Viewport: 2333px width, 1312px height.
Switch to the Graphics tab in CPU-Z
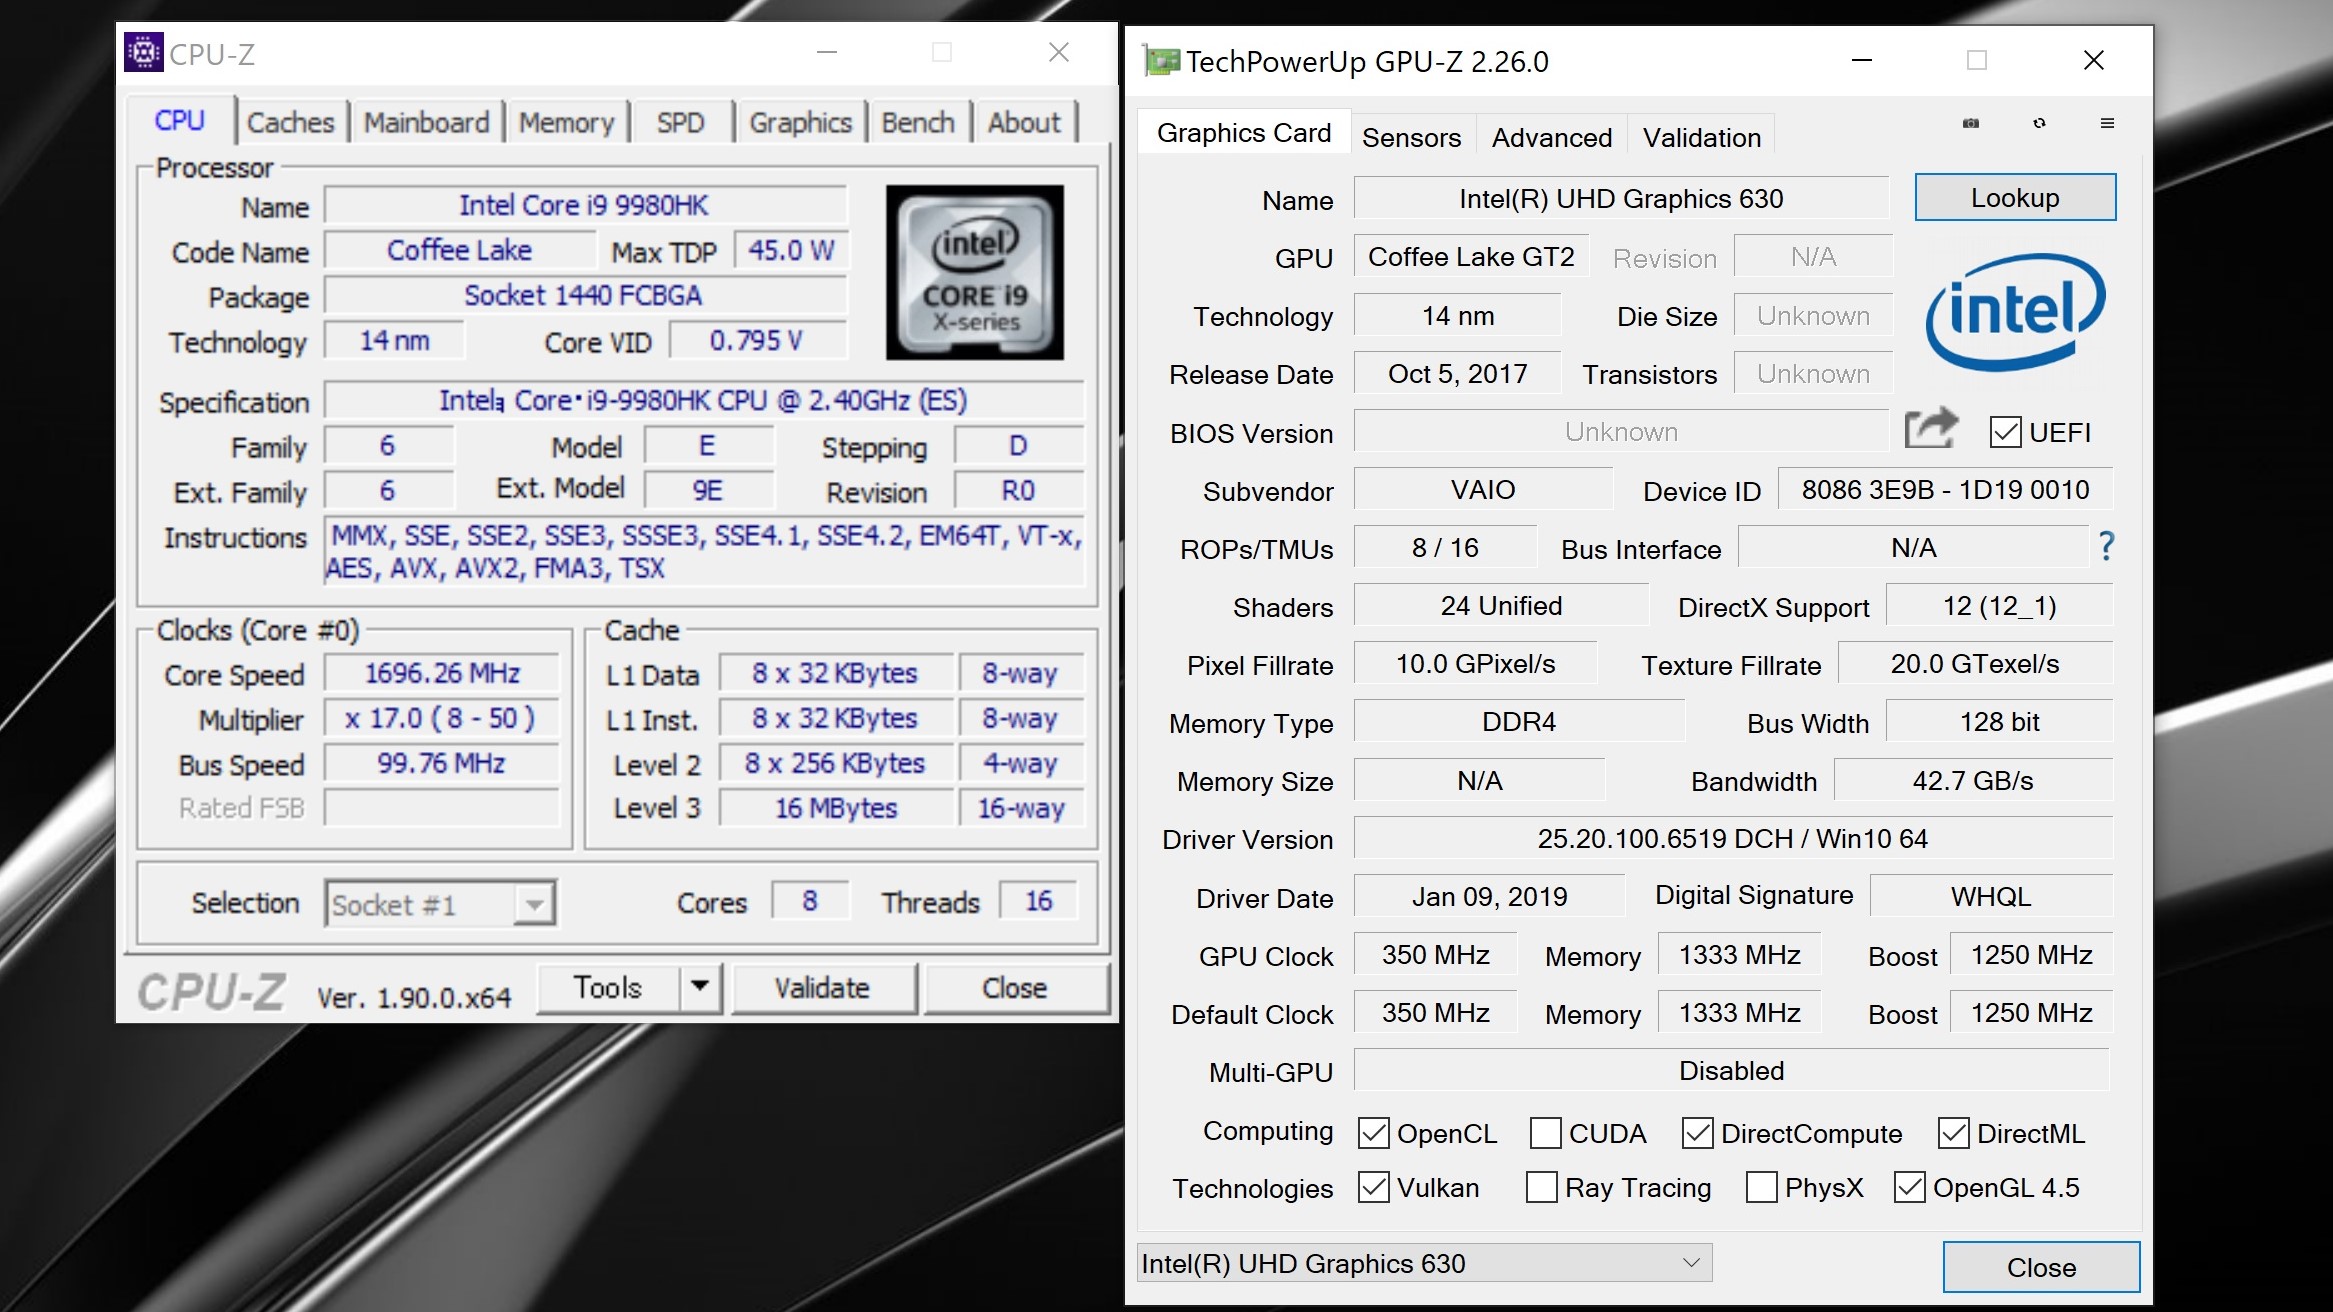coord(800,122)
